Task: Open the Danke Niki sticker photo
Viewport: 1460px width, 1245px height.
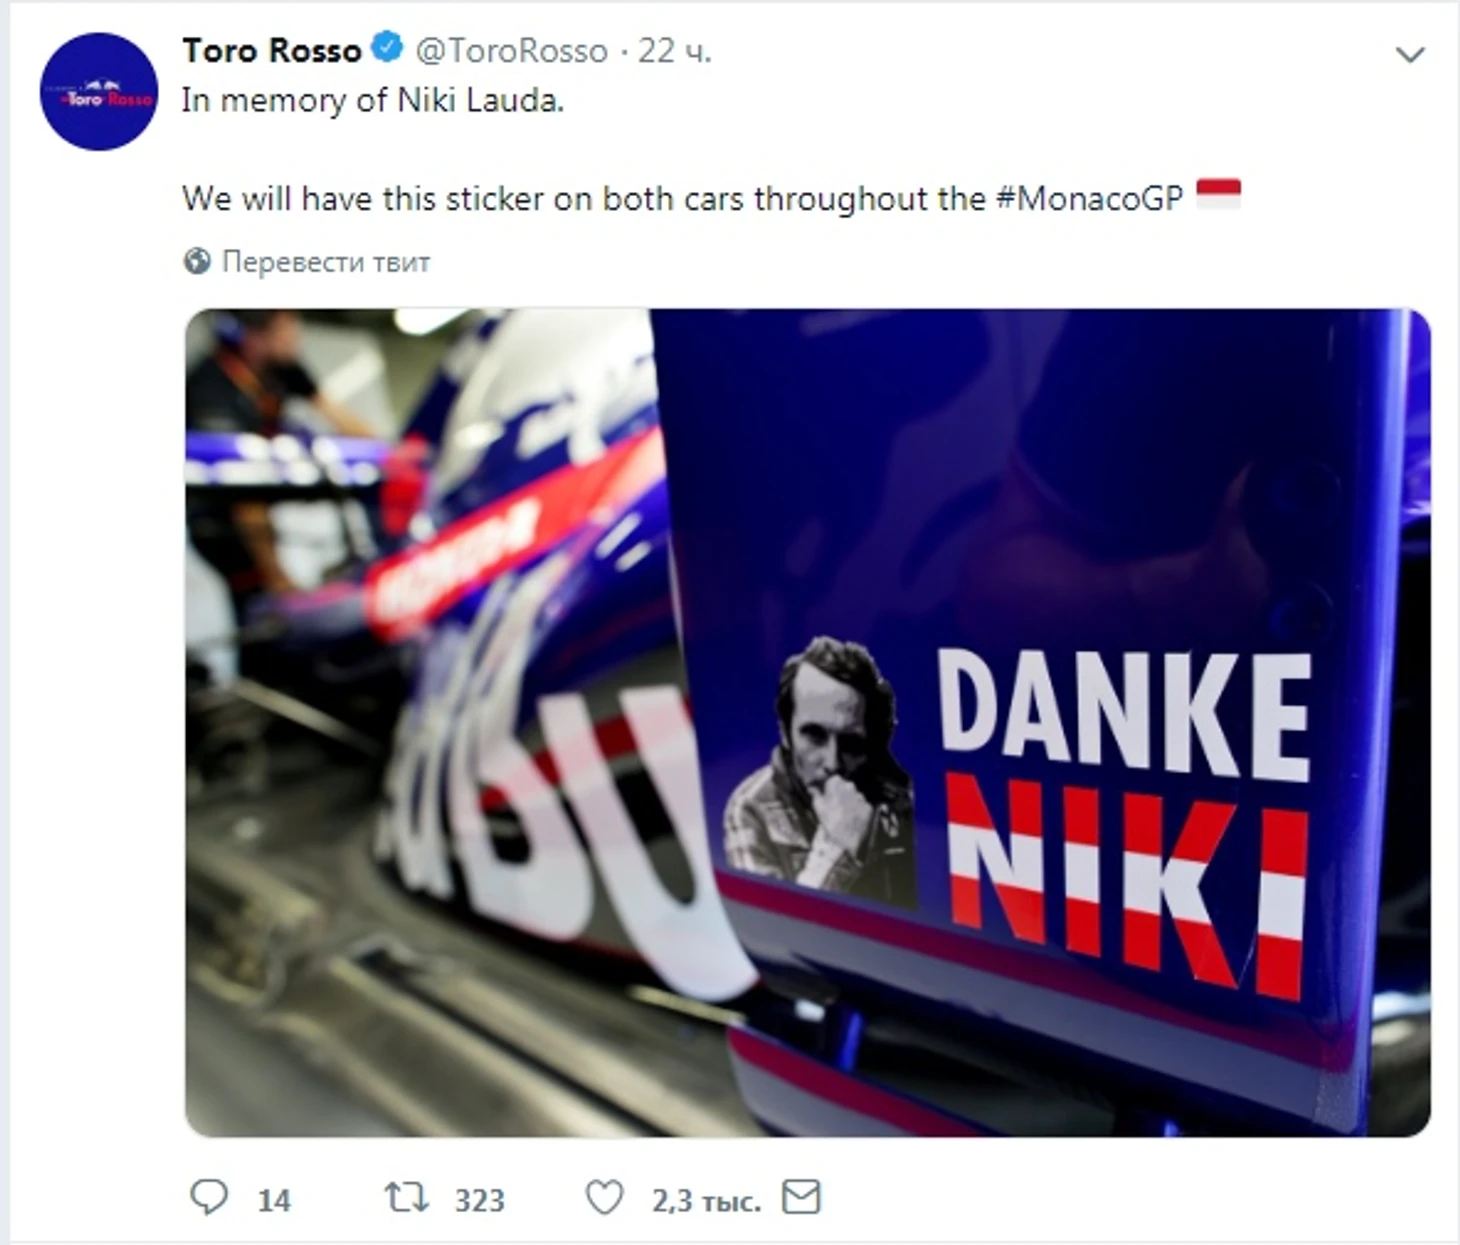Action: click(x=807, y=722)
